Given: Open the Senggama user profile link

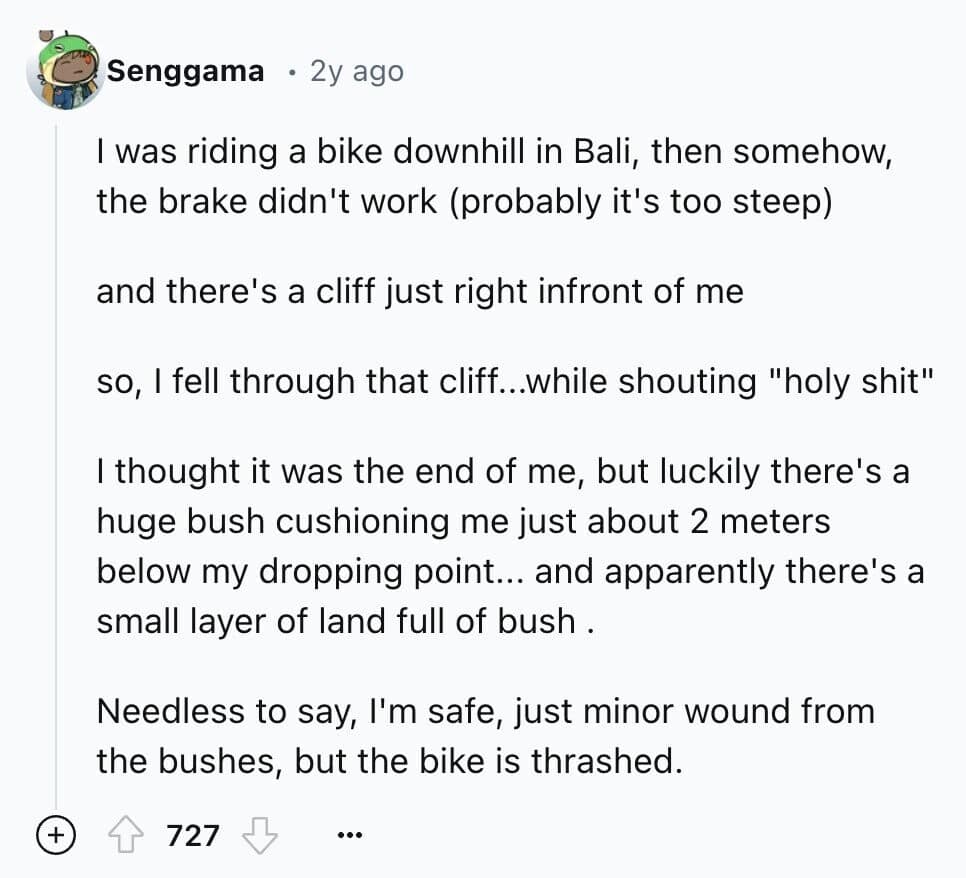Looking at the screenshot, I should tap(186, 71).
